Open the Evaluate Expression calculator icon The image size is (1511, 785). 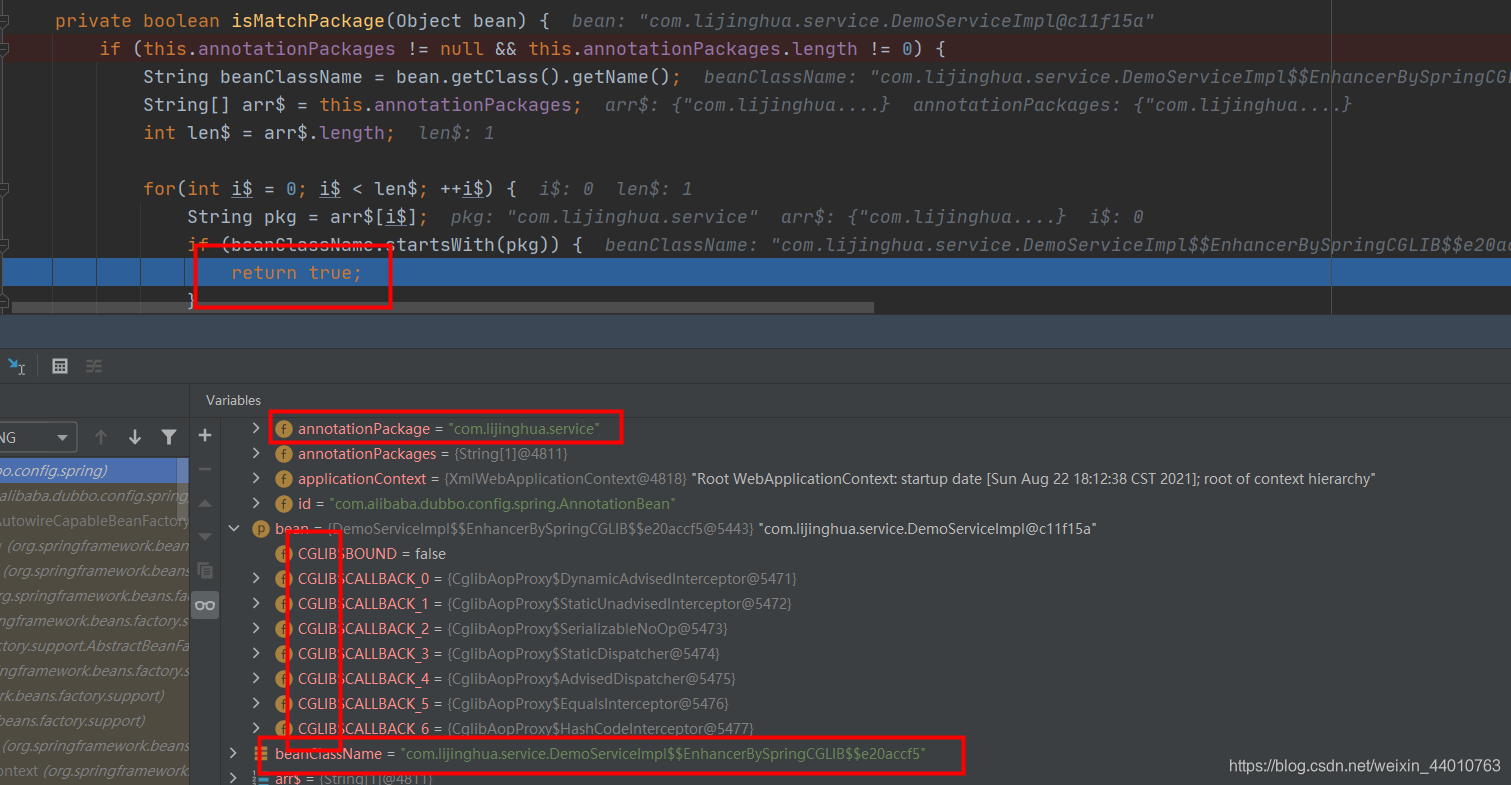(60, 366)
